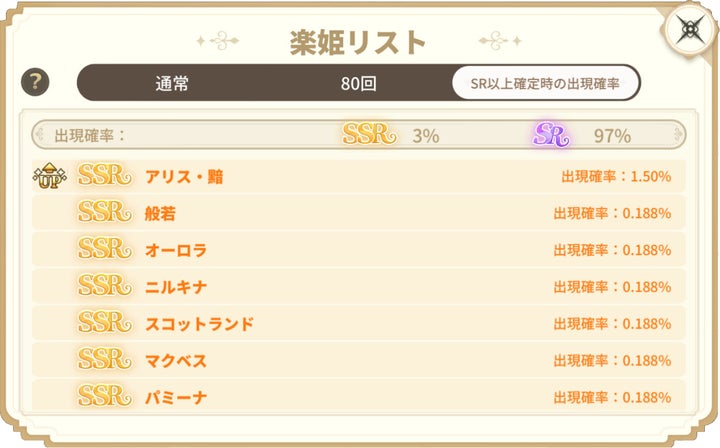Select SR以上確定時の出現確率 tab
Image resolution: width=720 pixels, height=448 pixels.
(x=545, y=84)
